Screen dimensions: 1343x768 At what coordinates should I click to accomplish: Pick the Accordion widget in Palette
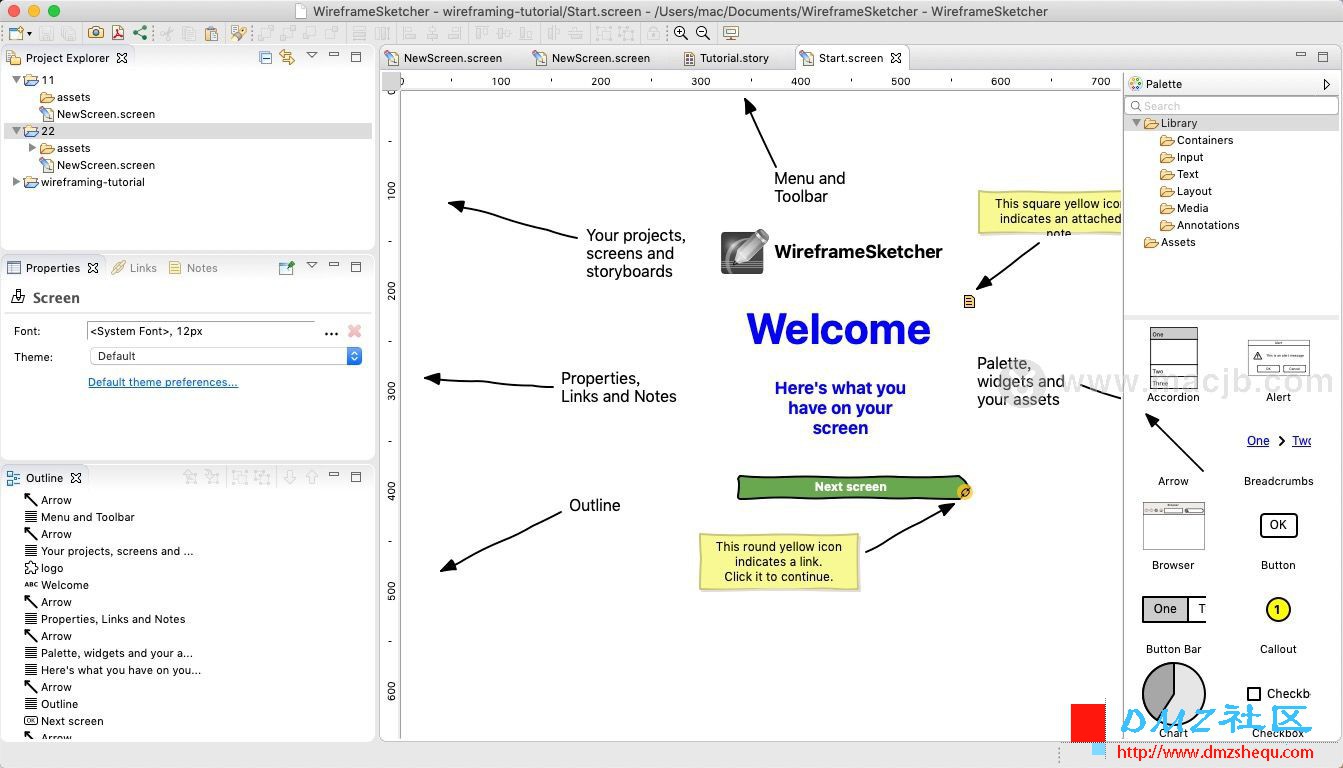click(x=1173, y=365)
